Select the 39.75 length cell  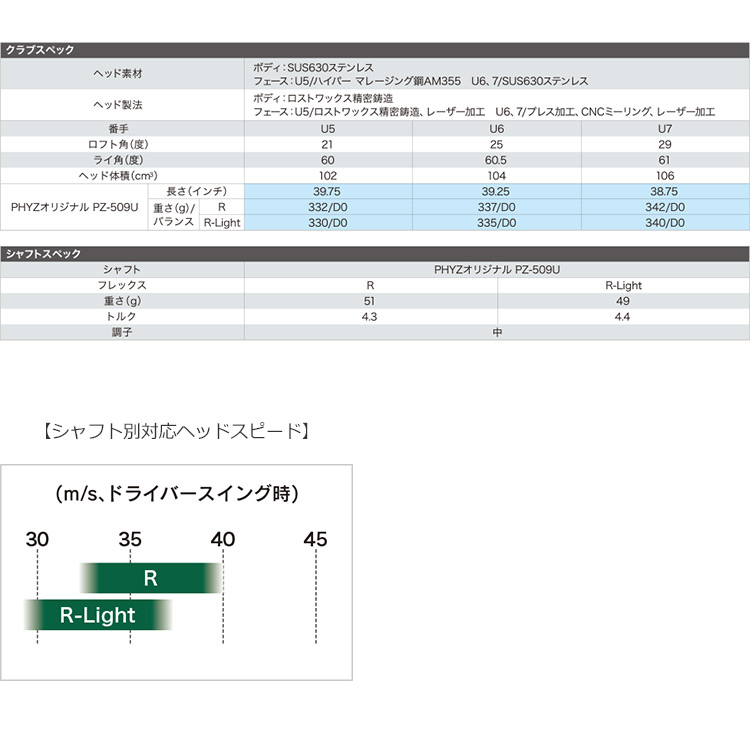(x=329, y=191)
